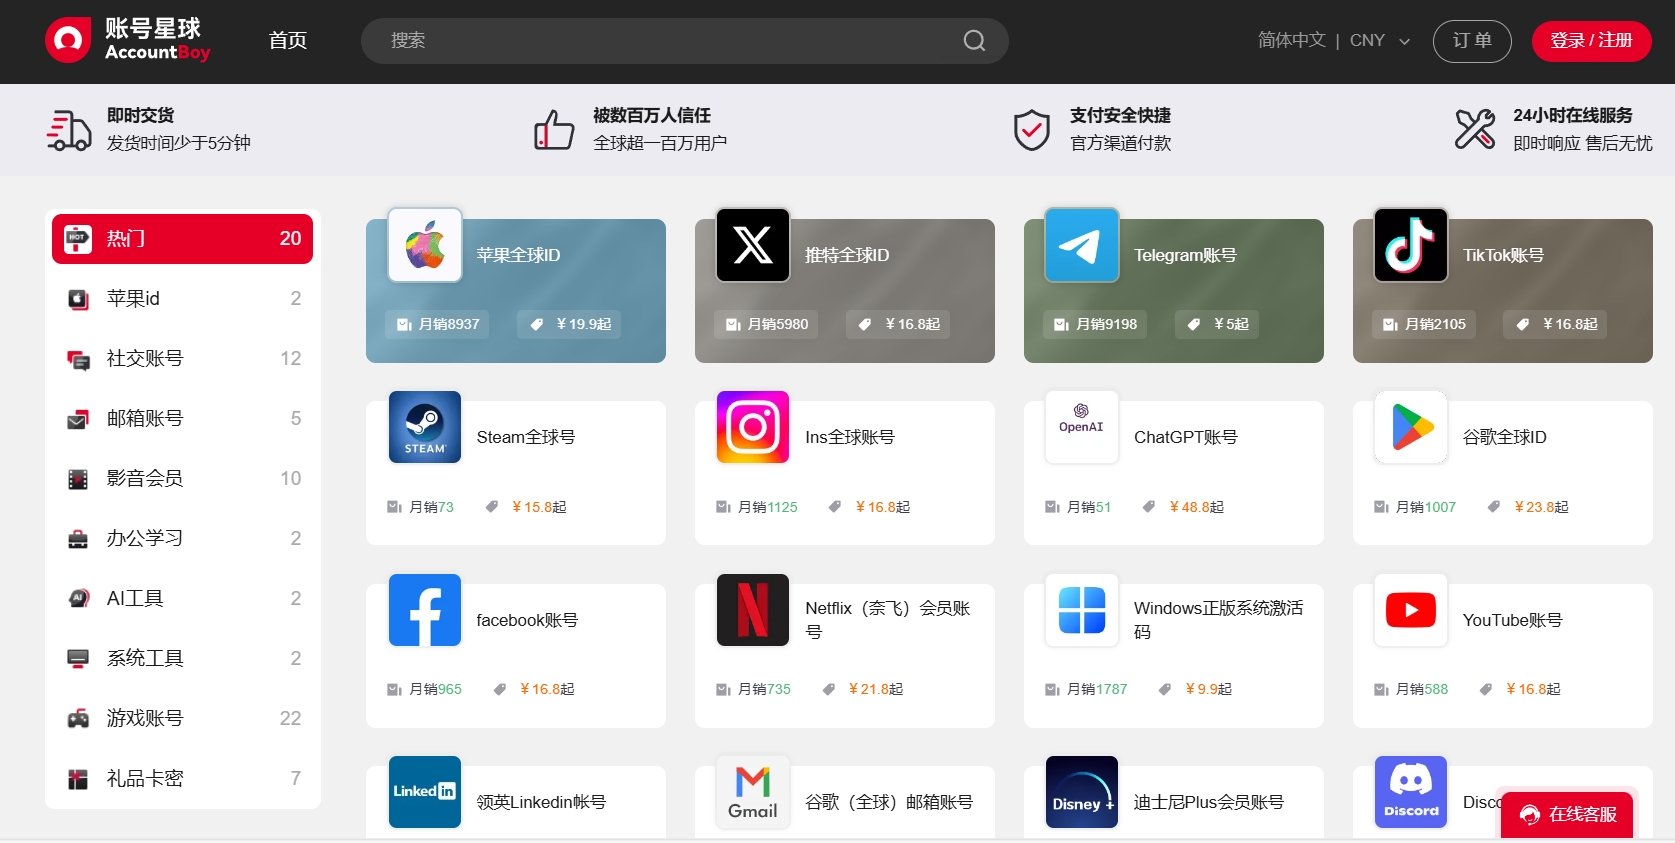Open the 游戏账号 category
The height and width of the screenshot is (843, 1675).
point(182,718)
